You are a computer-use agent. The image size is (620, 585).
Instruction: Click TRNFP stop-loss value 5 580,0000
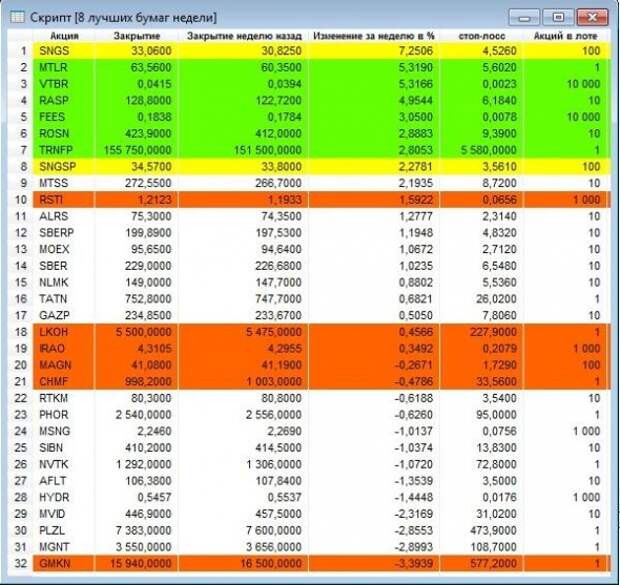[489, 150]
